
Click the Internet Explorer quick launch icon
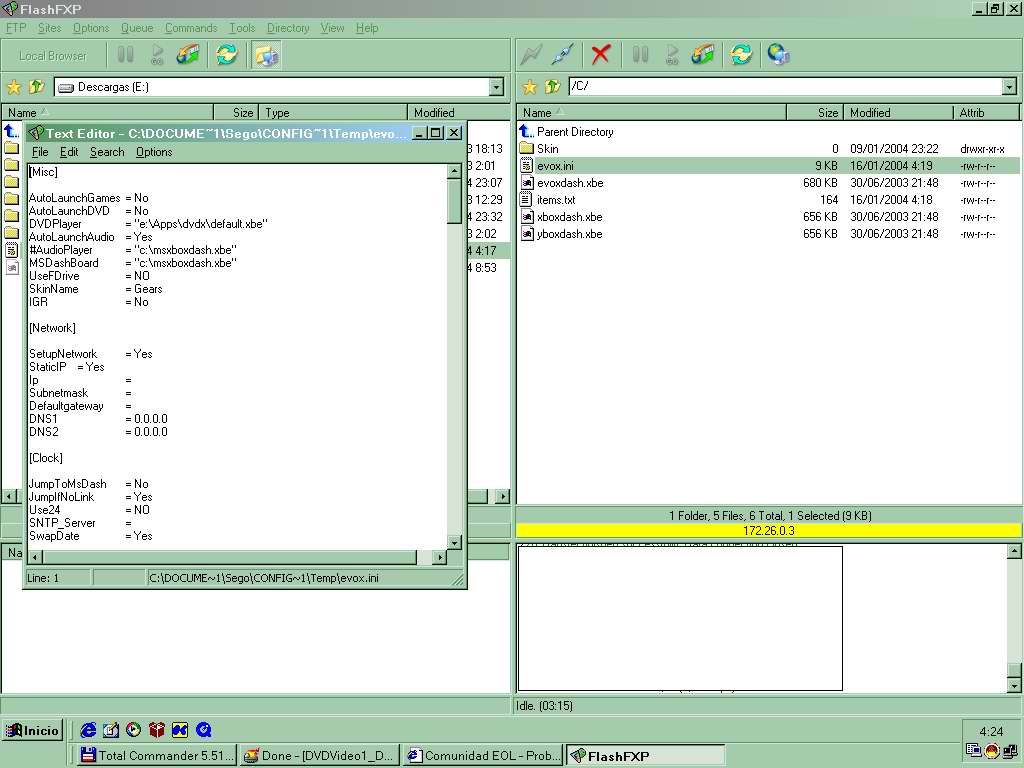[x=88, y=730]
